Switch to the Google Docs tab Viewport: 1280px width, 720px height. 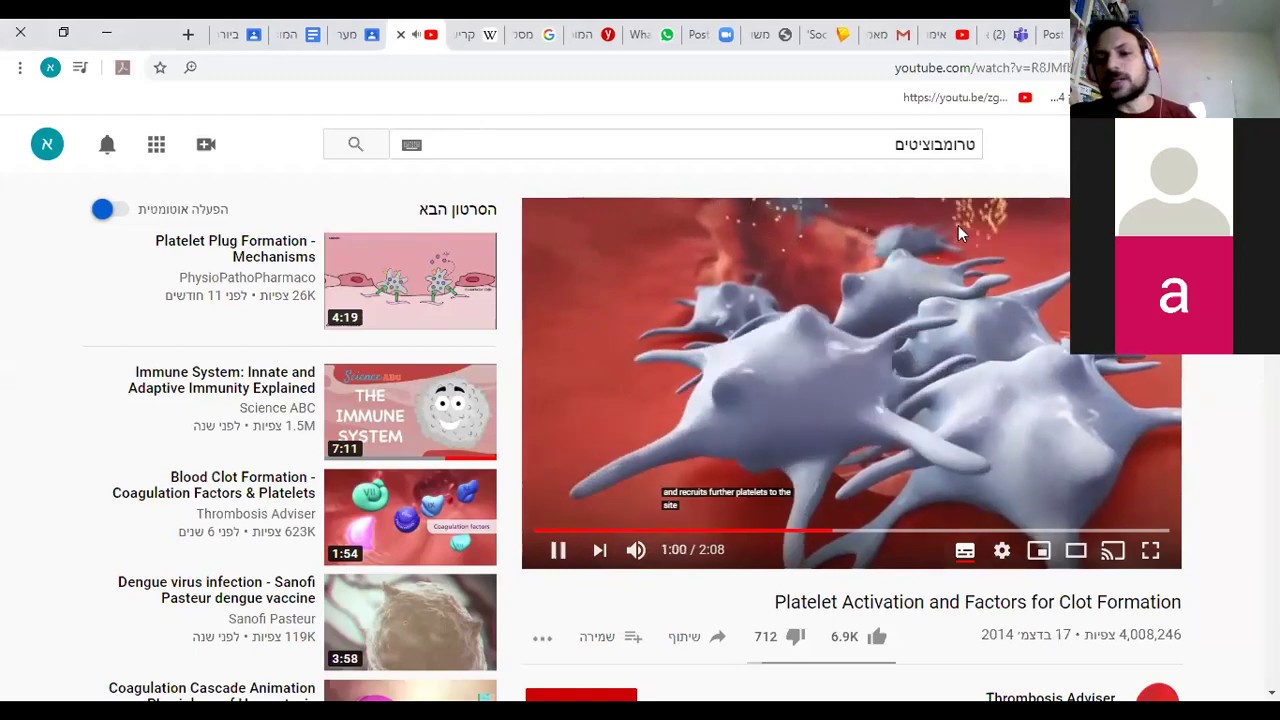click(x=299, y=35)
